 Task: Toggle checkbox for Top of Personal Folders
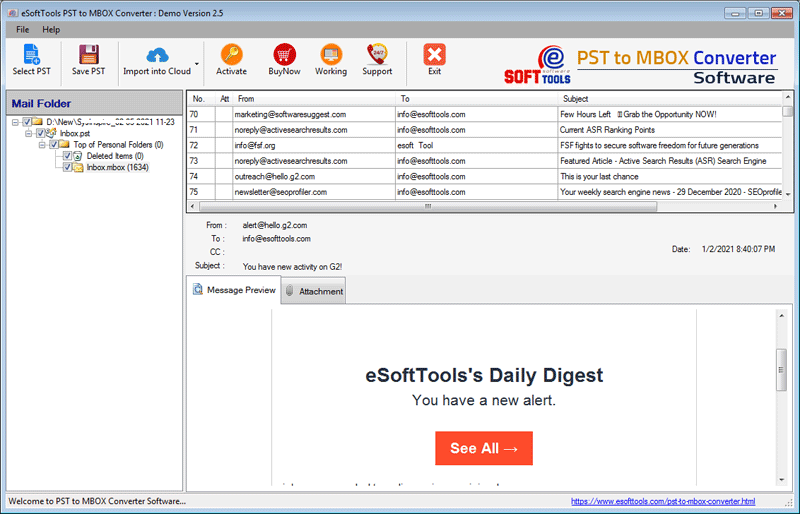(54, 144)
